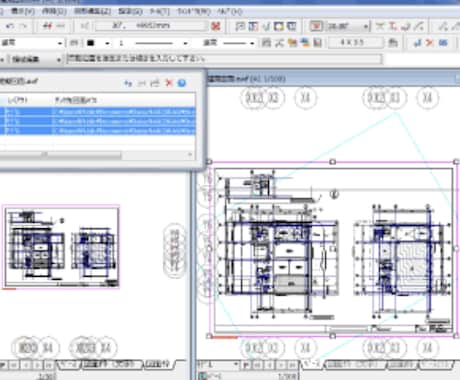Click the yellow-and-blue square icon in the top toolbar group
Viewport: 460px width, 380px height.
click(x=279, y=26)
